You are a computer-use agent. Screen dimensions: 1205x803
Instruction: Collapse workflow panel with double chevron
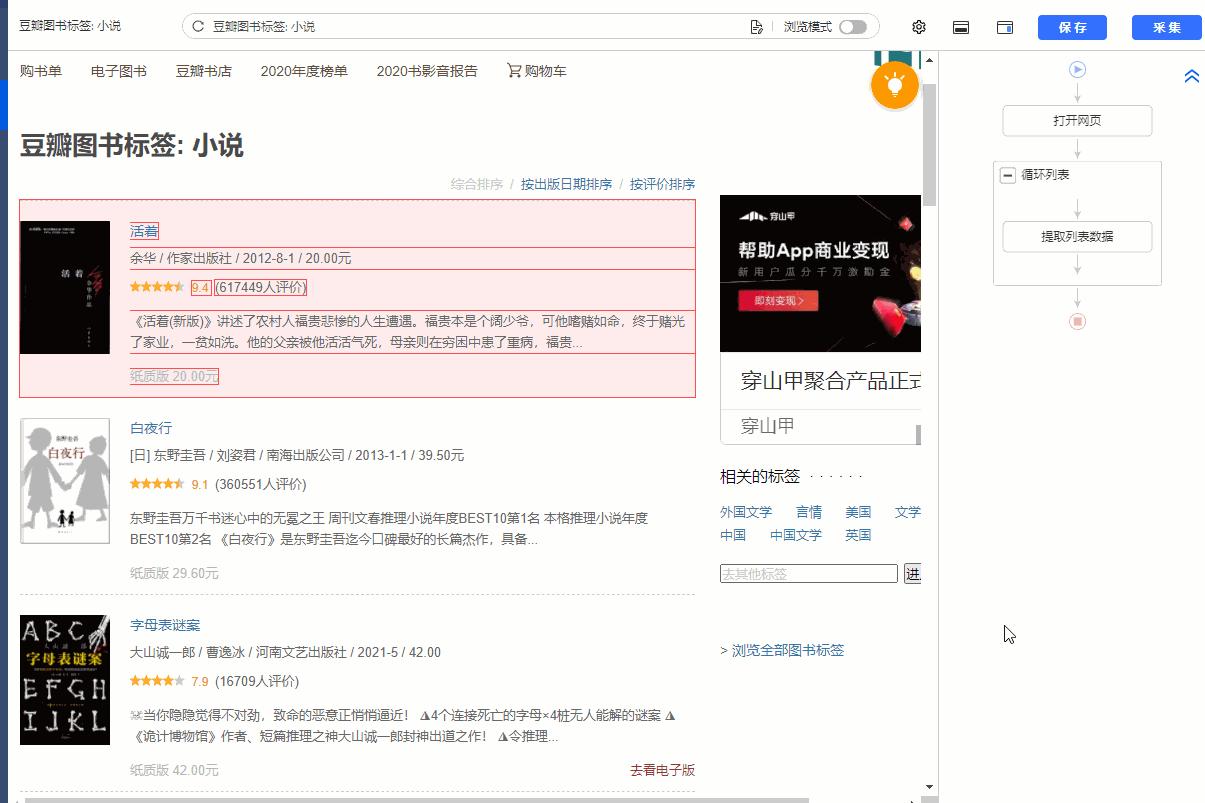(1191, 77)
